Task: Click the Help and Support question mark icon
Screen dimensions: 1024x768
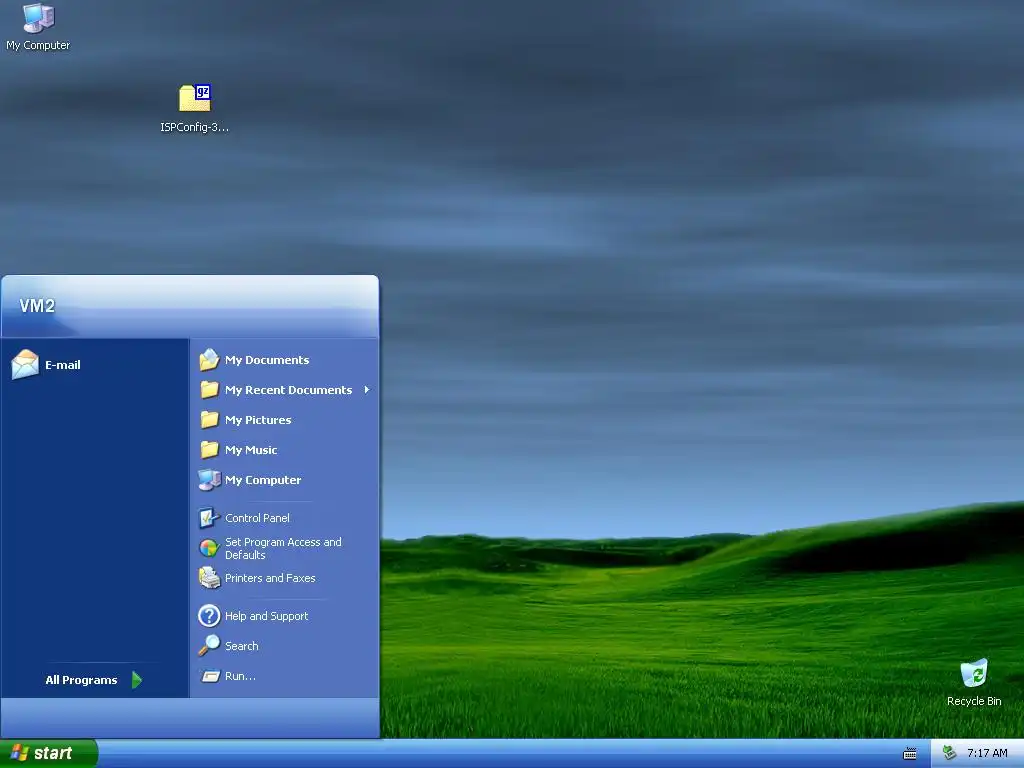Action: tap(209, 616)
